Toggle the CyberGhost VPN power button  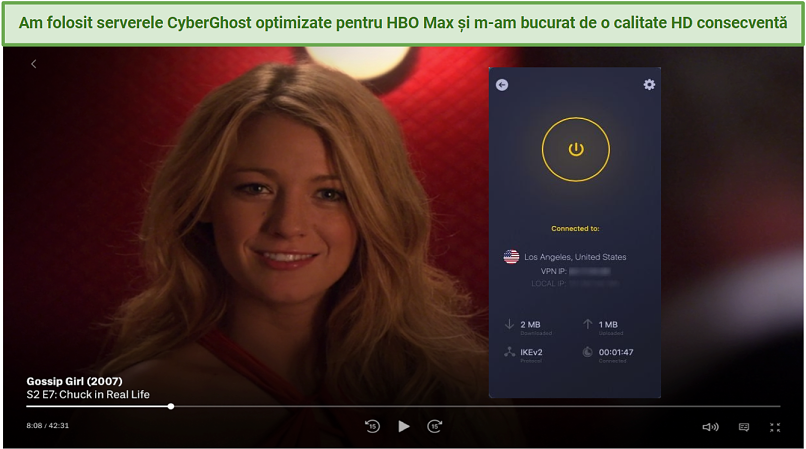click(x=576, y=149)
